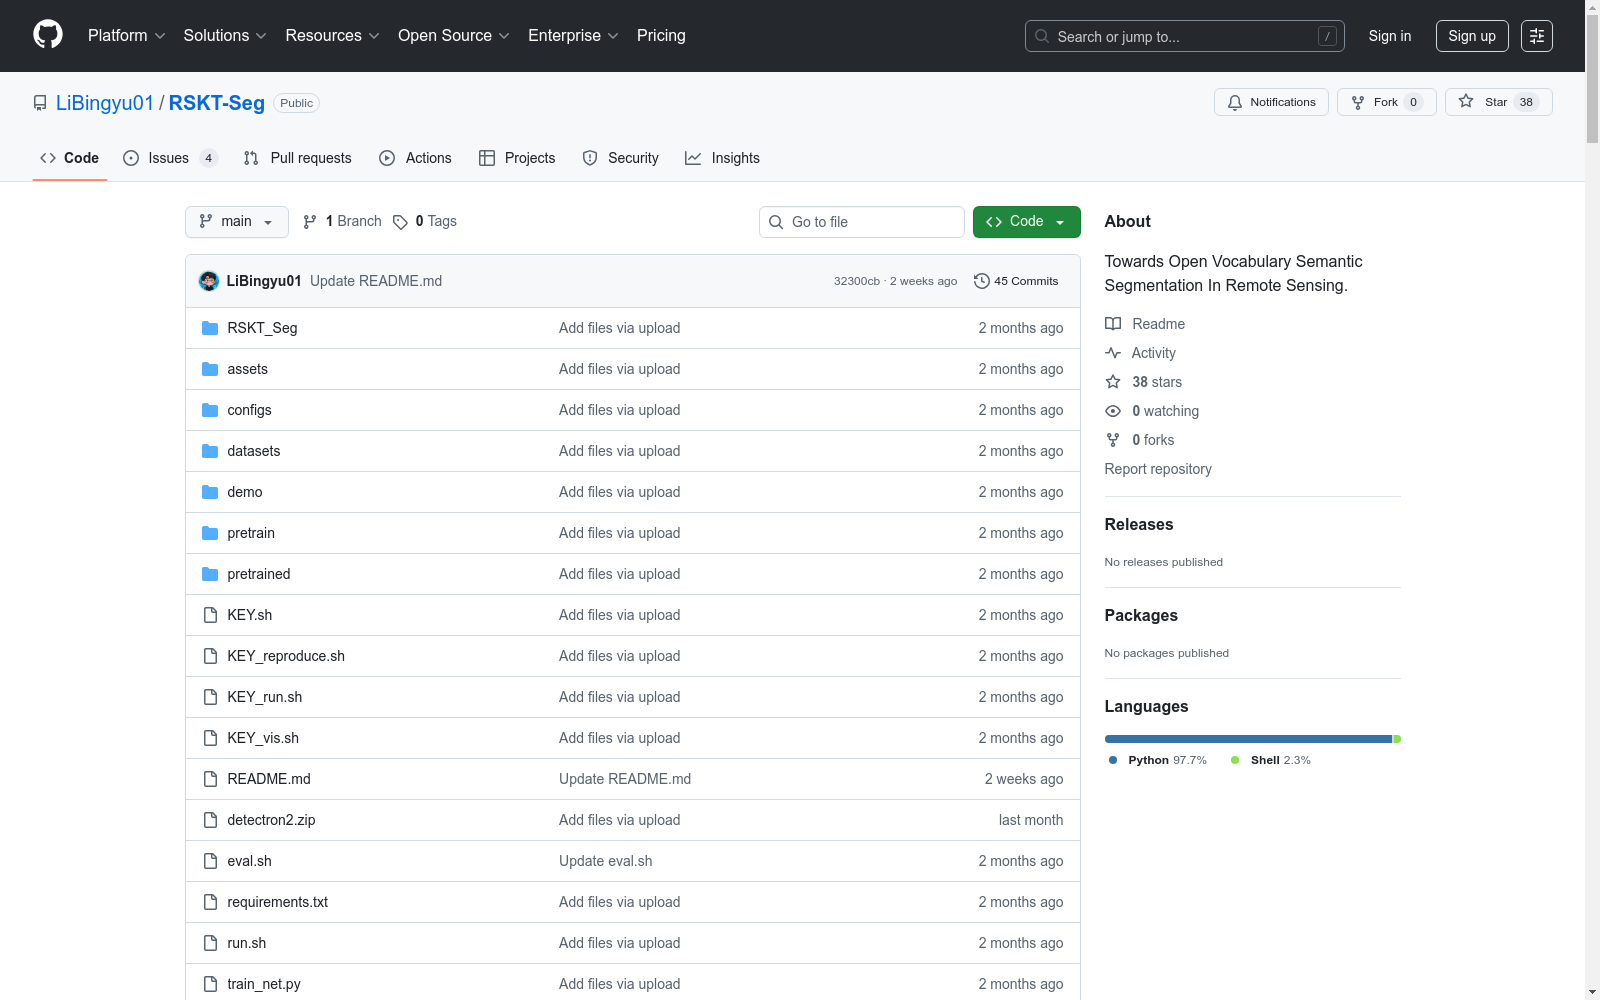Open the Pricing page
The image size is (1600, 1000).
pyautogui.click(x=661, y=35)
